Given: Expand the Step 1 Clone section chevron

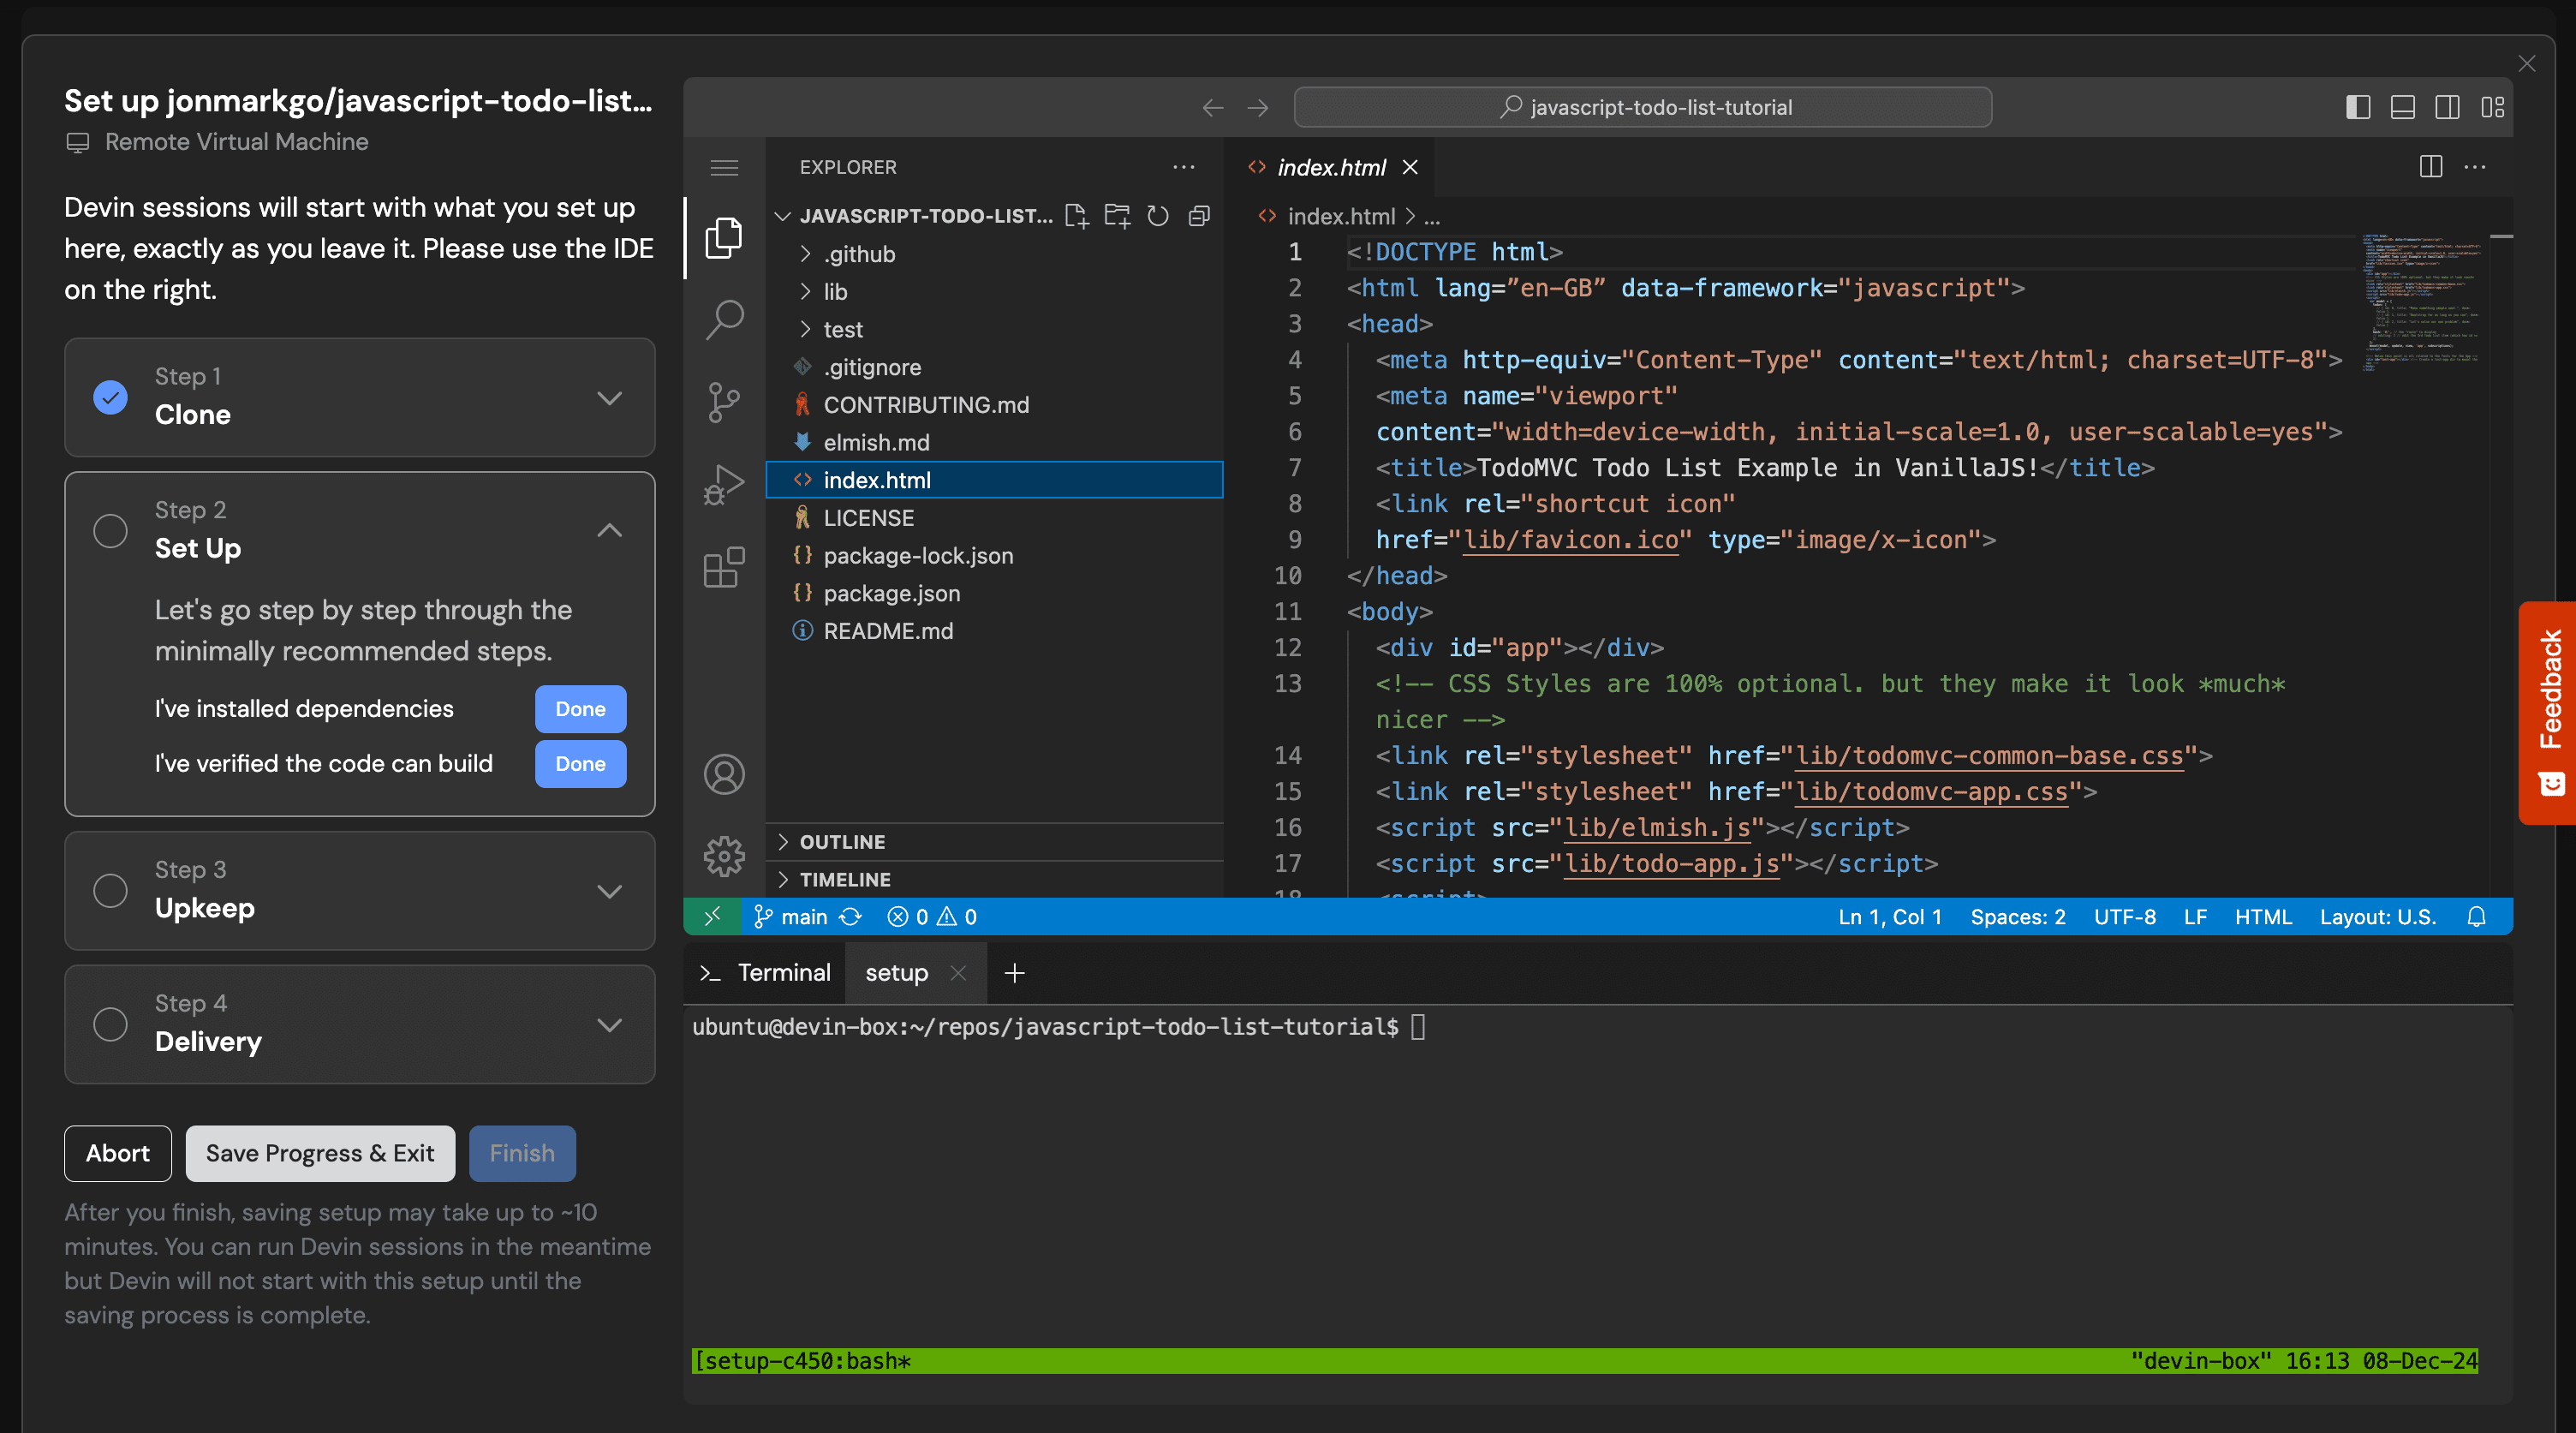Looking at the screenshot, I should 609,398.
